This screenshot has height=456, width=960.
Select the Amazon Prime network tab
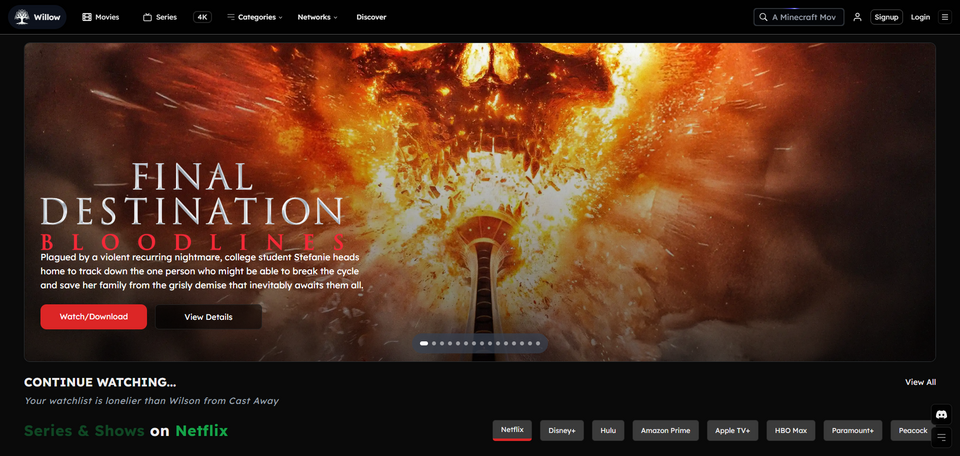(x=666, y=430)
